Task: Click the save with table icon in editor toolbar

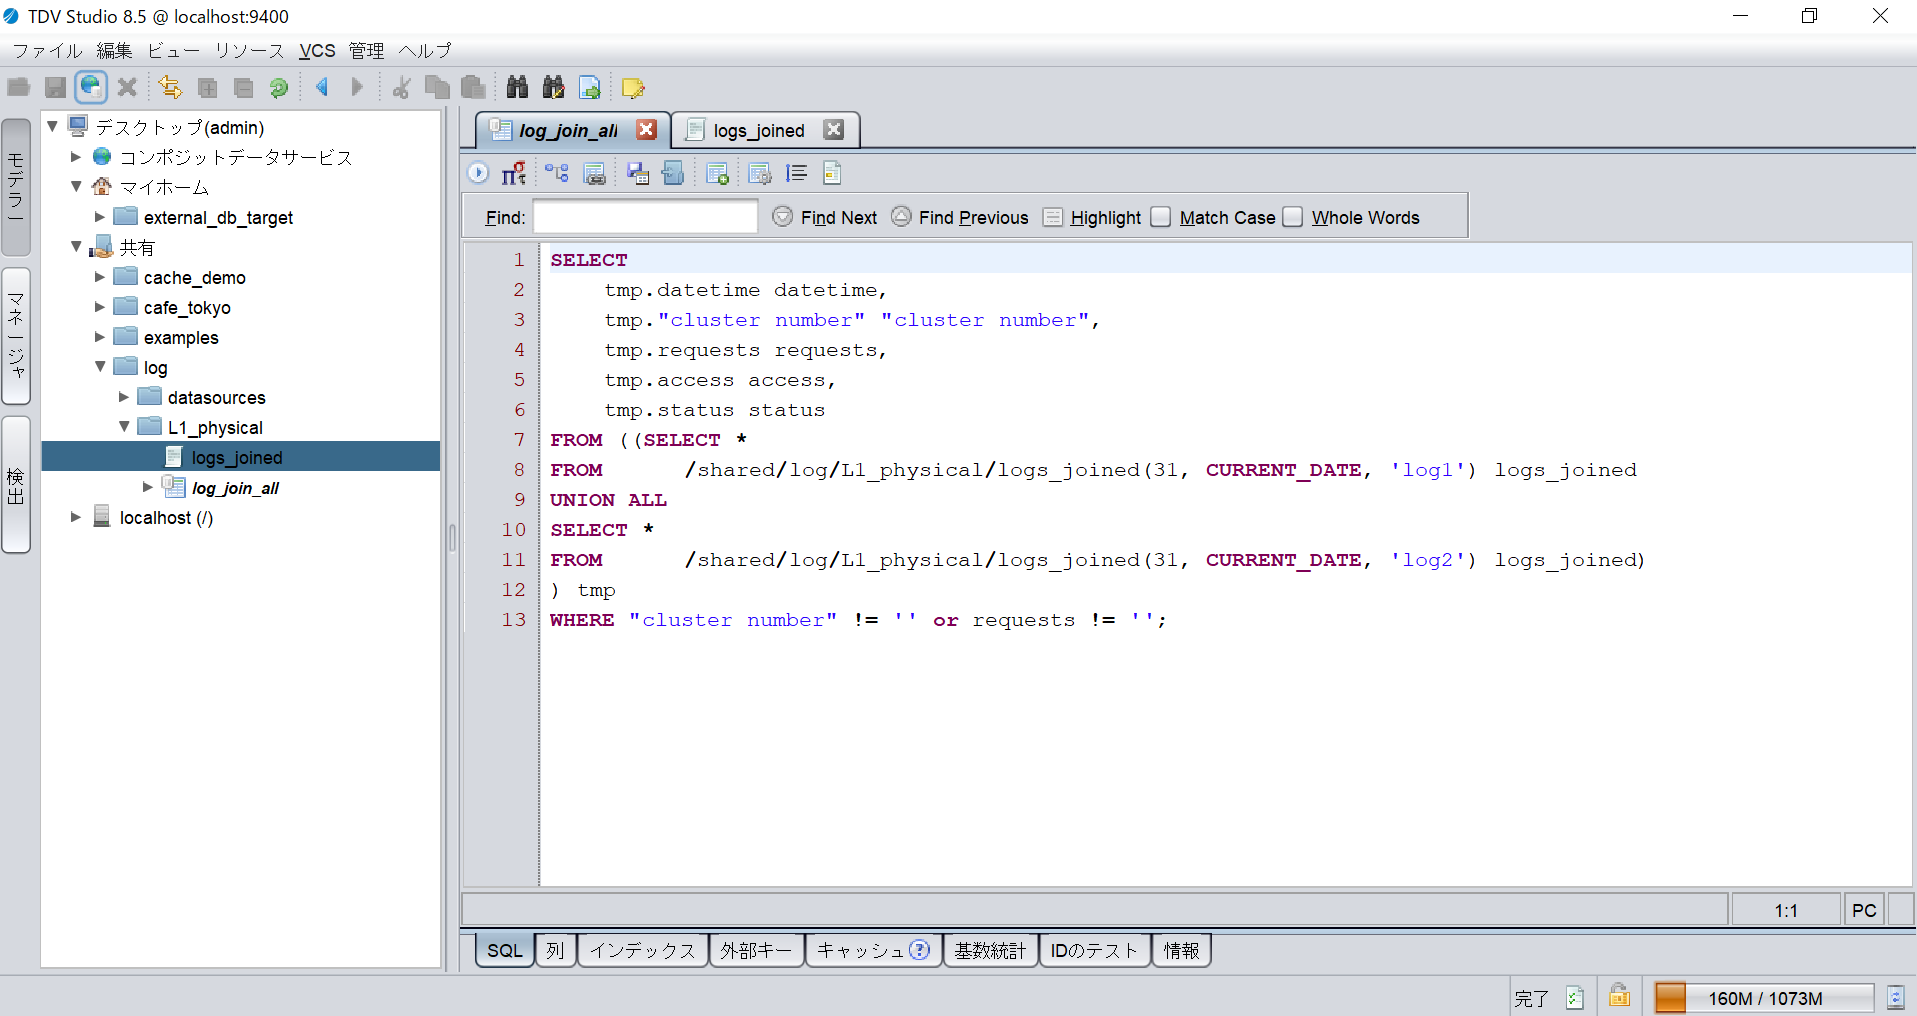Action: [x=638, y=173]
